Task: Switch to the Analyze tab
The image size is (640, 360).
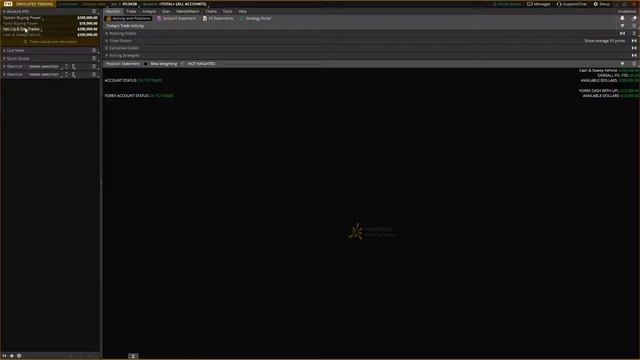Action: point(149,11)
